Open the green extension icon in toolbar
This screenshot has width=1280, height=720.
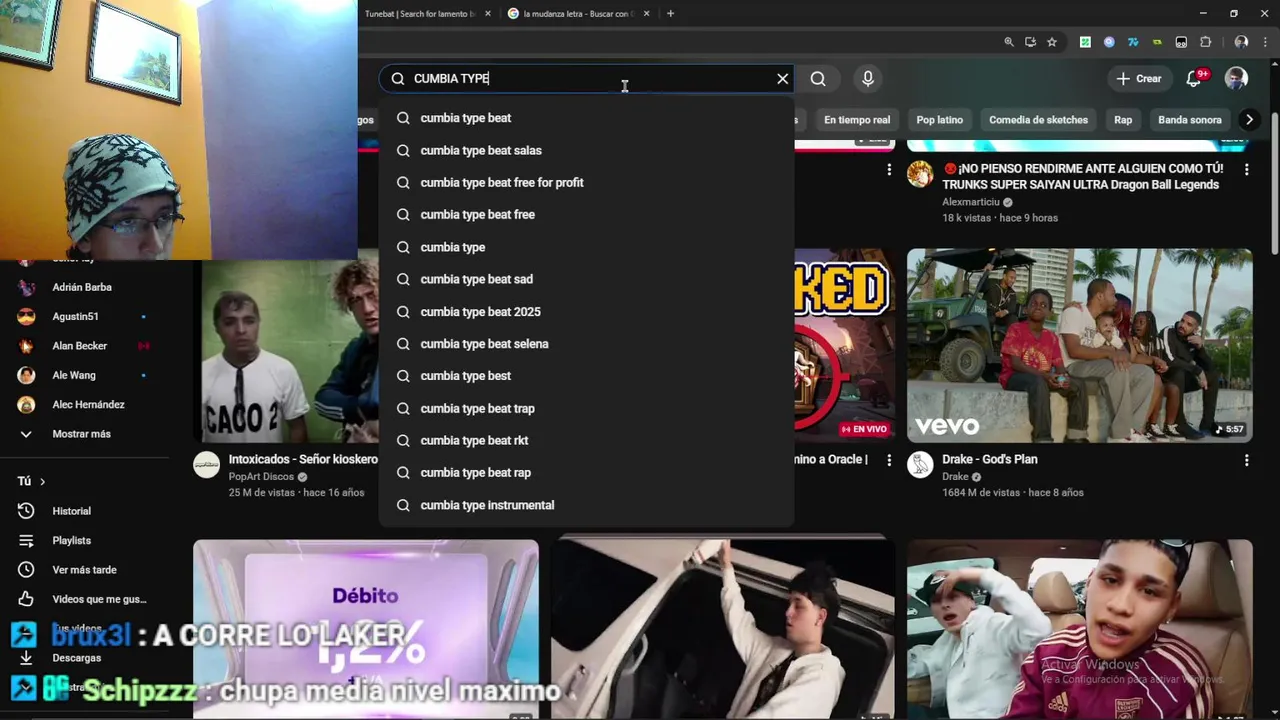pyautogui.click(x=1085, y=42)
